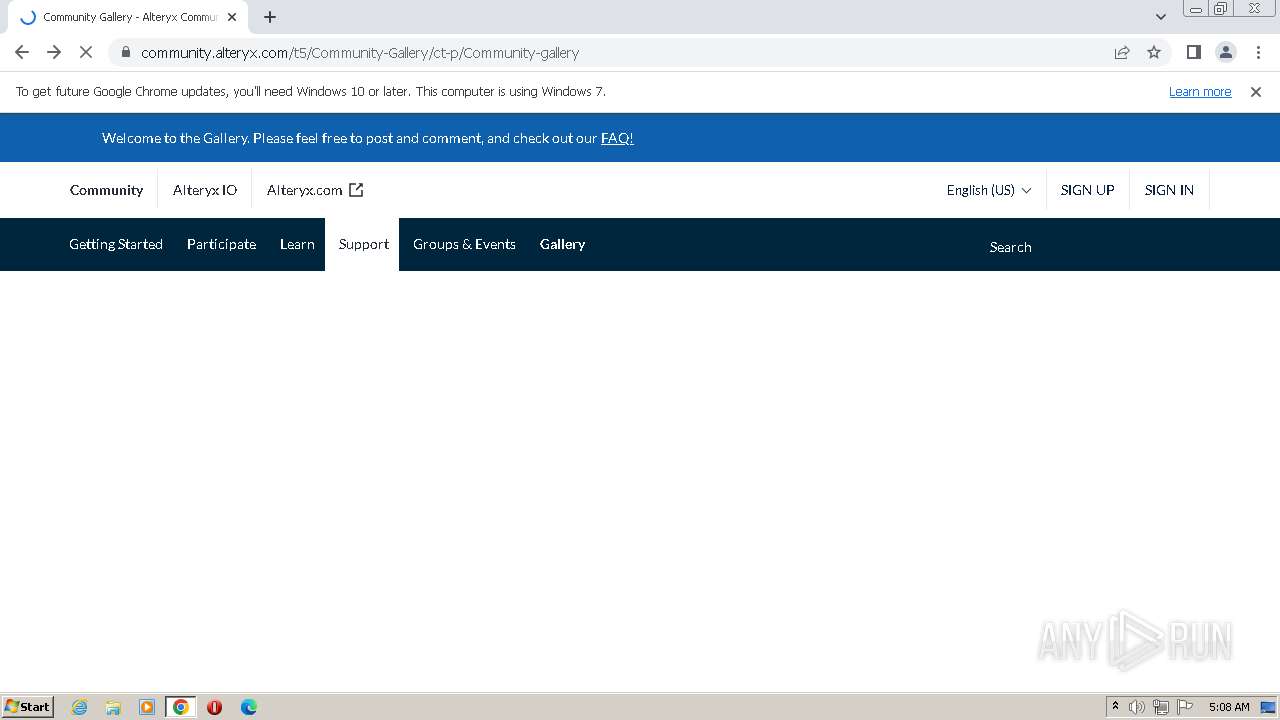
Task: Click the browser address bar URL
Action: [x=360, y=53]
